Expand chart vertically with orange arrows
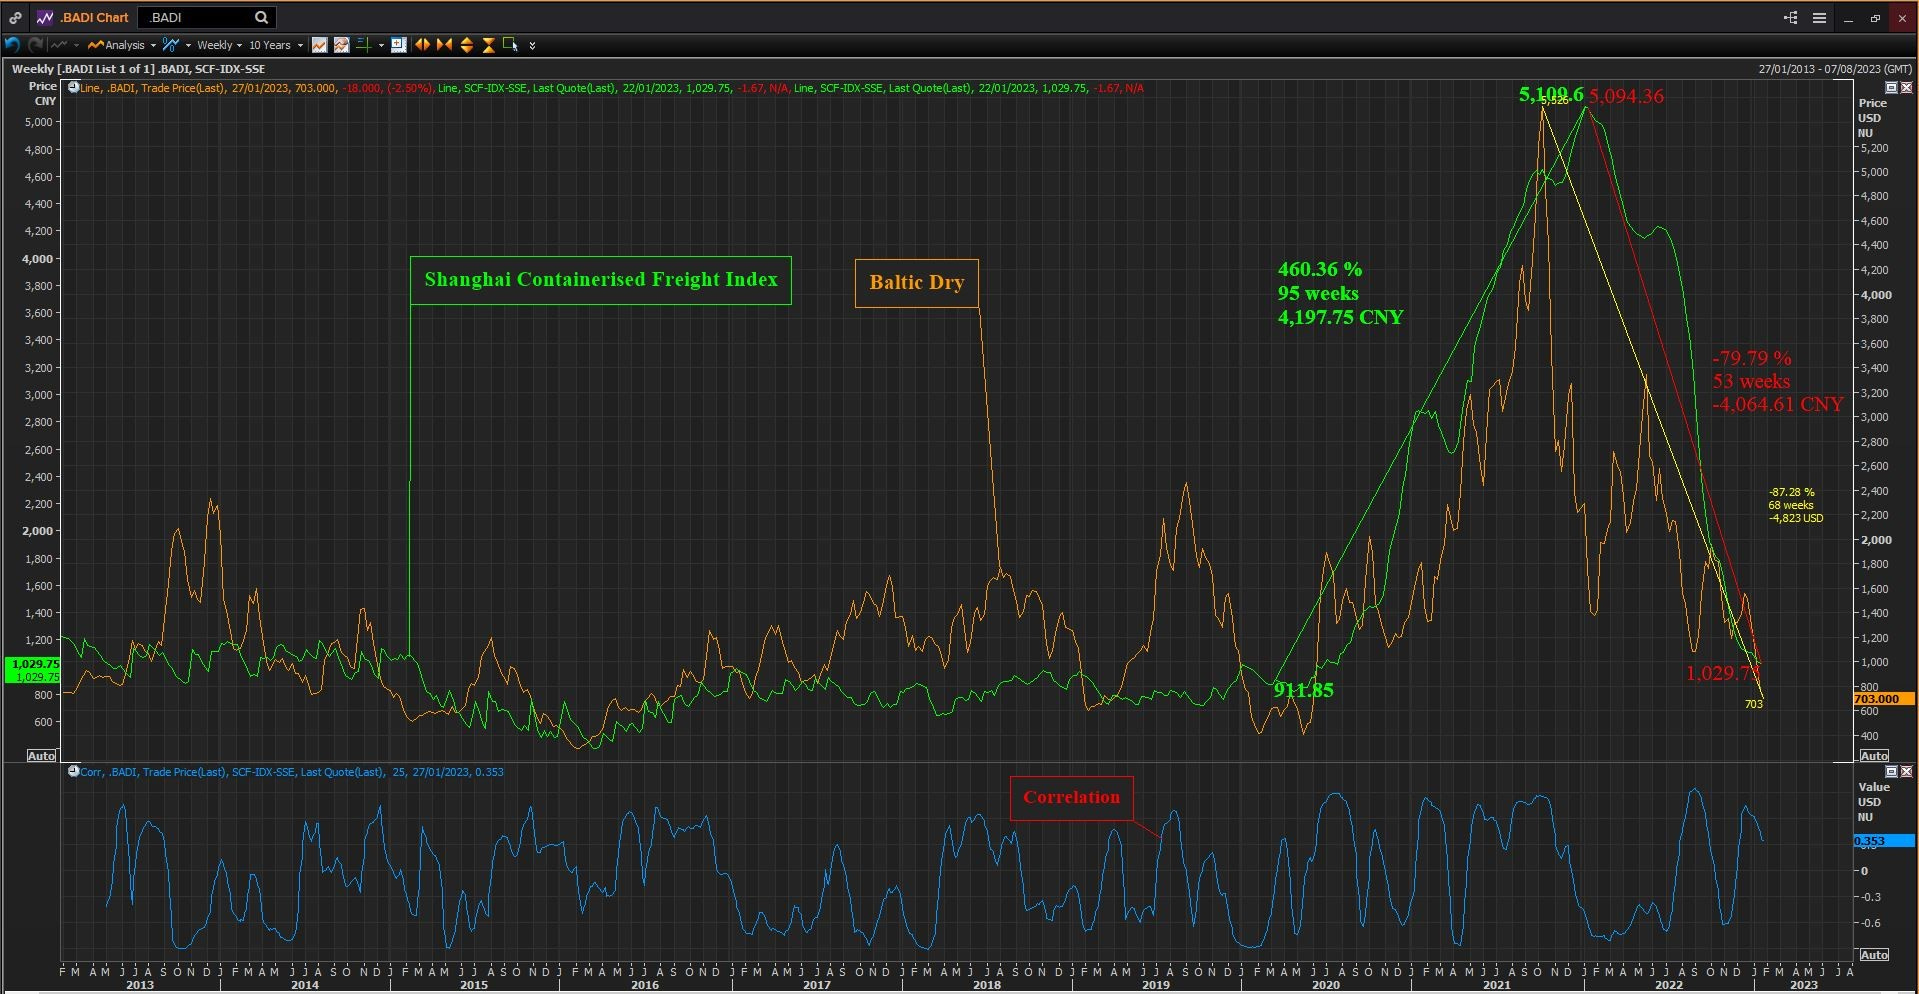 [x=467, y=45]
